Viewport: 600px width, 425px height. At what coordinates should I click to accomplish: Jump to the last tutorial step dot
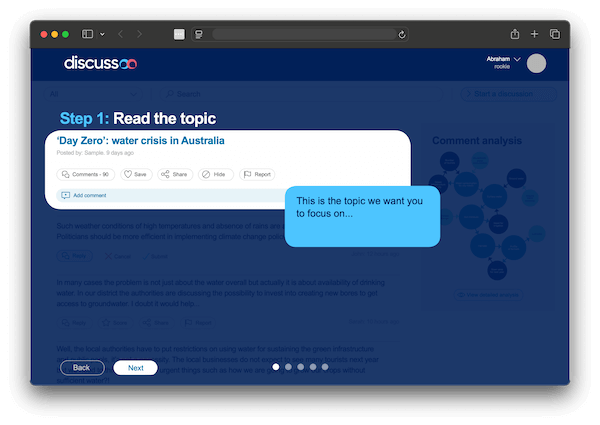tap(324, 367)
